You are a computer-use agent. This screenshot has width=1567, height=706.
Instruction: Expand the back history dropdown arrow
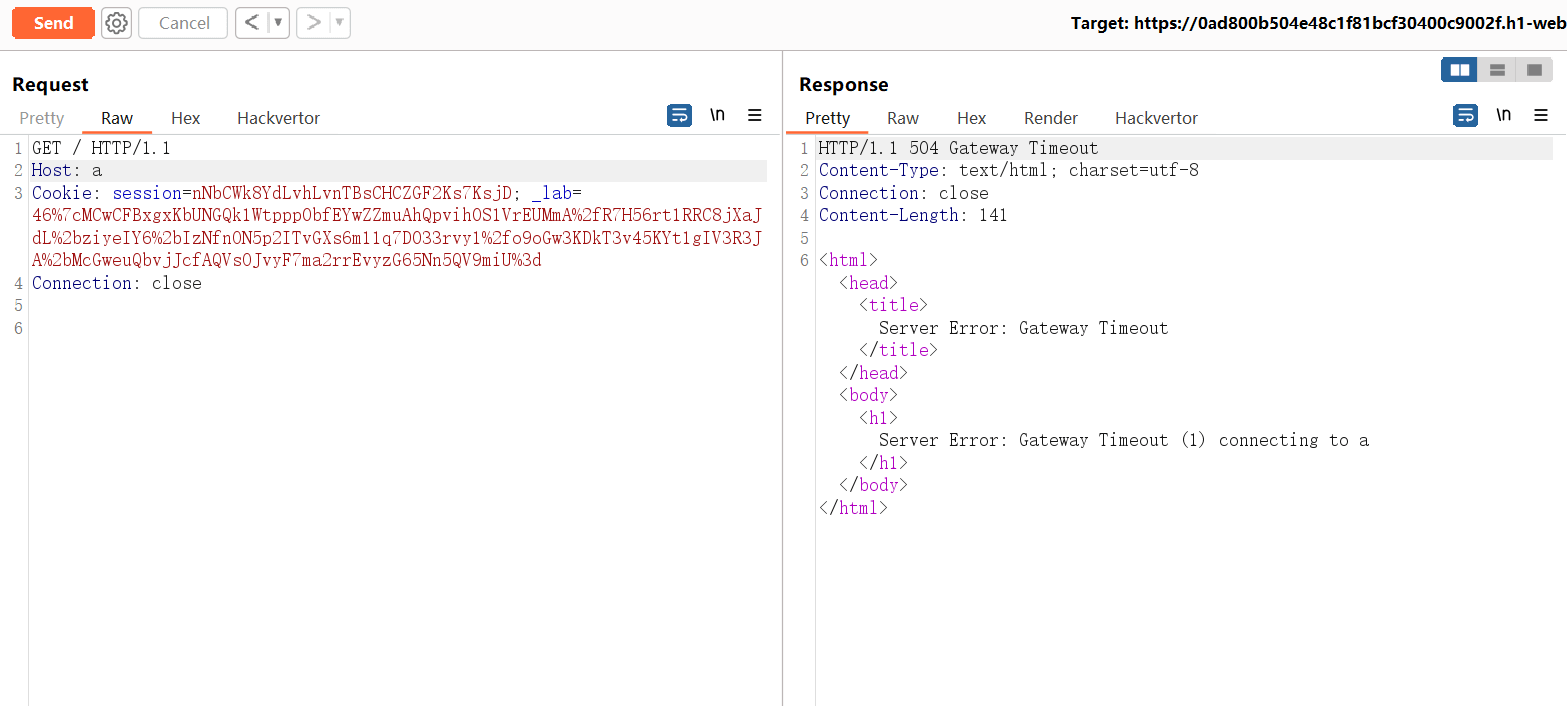coord(278,23)
